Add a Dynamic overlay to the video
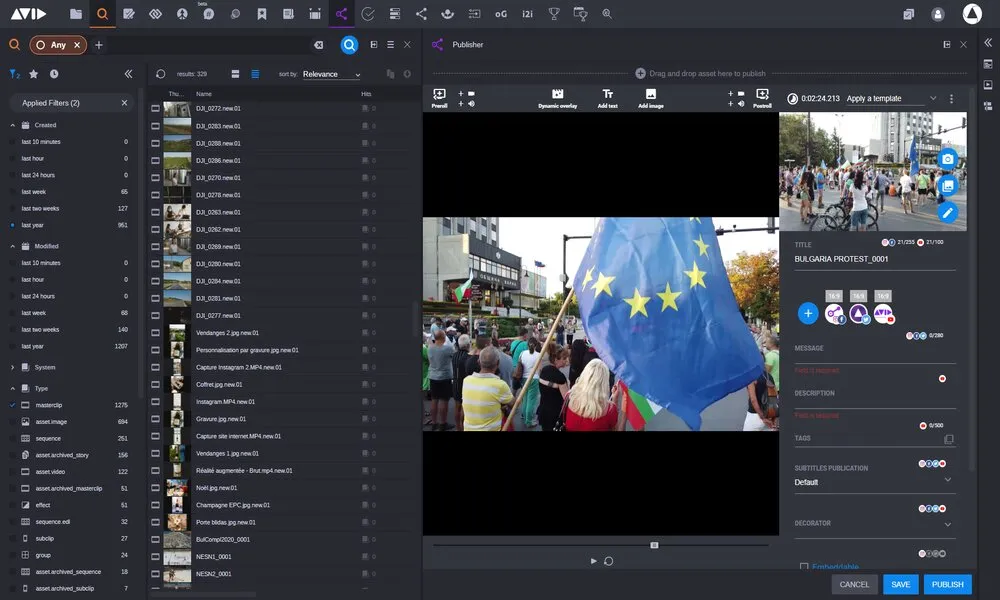1000x600 pixels. point(557,97)
